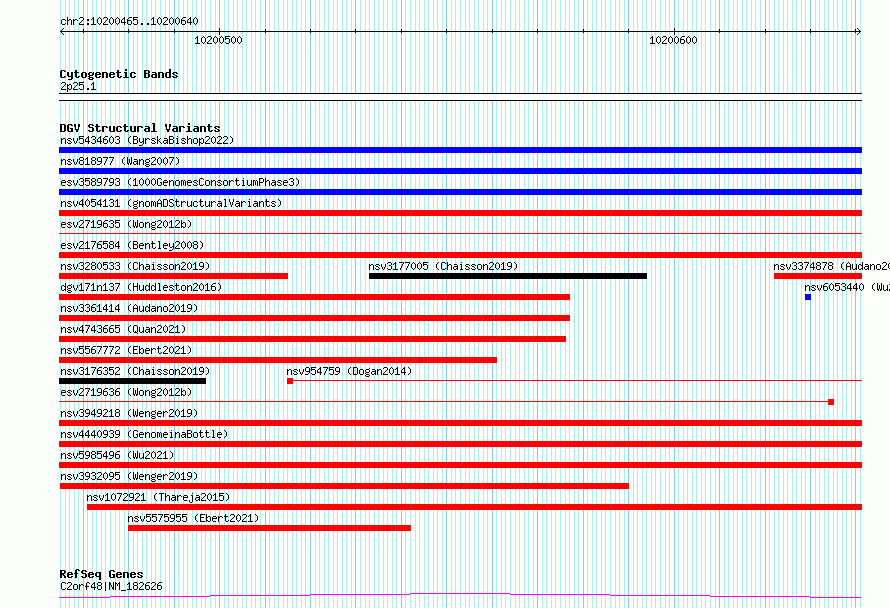Image resolution: width=890 pixels, height=608 pixels.
Task: Select nsv1072921 (Thareja2015) label
Action: 158,497
